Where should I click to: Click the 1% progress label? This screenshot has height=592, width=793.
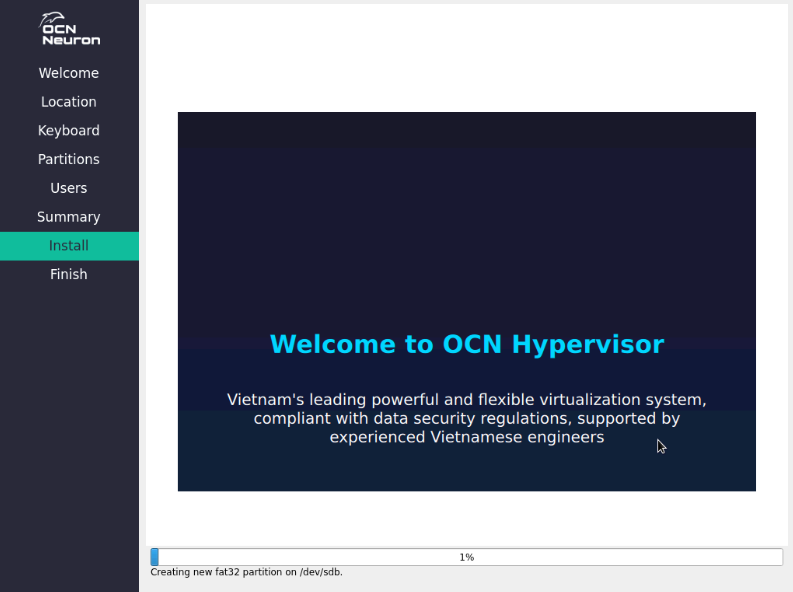coord(466,557)
